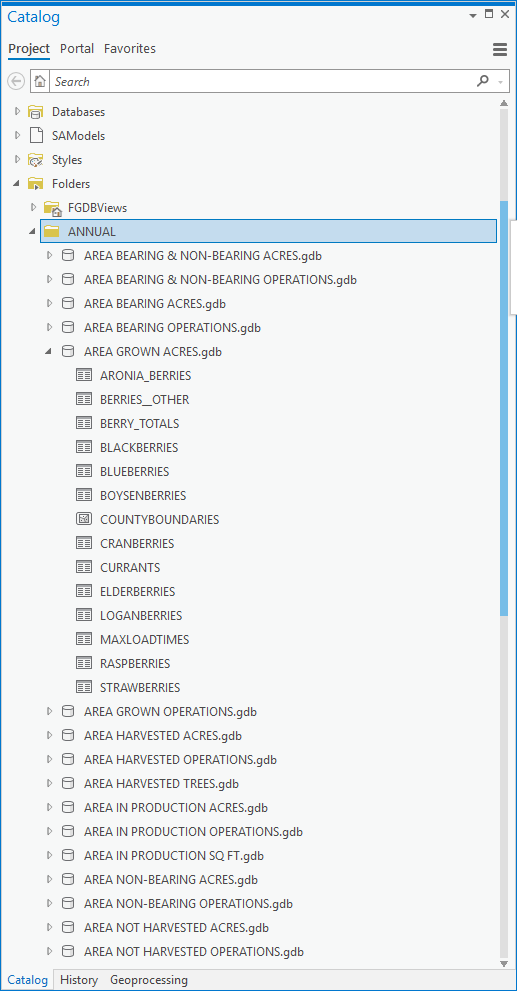Click the LOGANBERRIES table icon
The height and width of the screenshot is (991, 517).
point(83,616)
